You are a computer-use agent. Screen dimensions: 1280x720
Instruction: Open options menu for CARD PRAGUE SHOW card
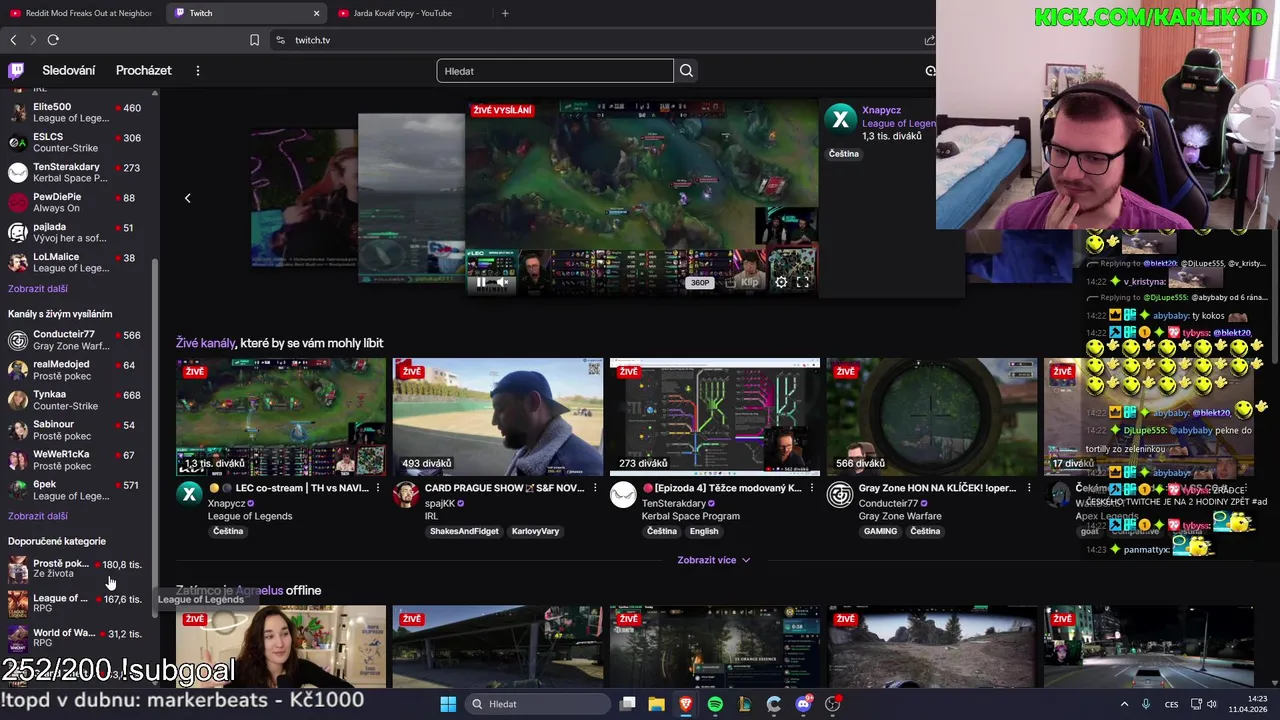click(595, 488)
